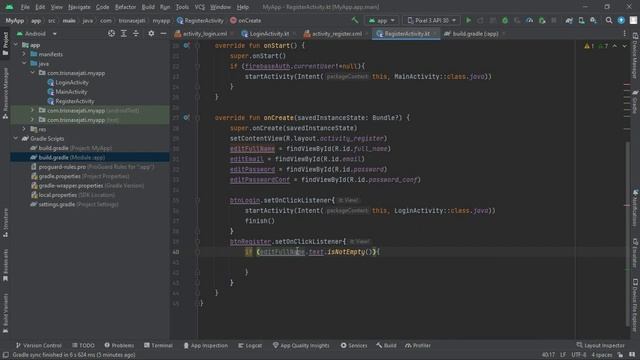Open the Pixel 3 API 30 device dropdown
This screenshot has width=640, height=360.
pyautogui.click(x=431, y=20)
